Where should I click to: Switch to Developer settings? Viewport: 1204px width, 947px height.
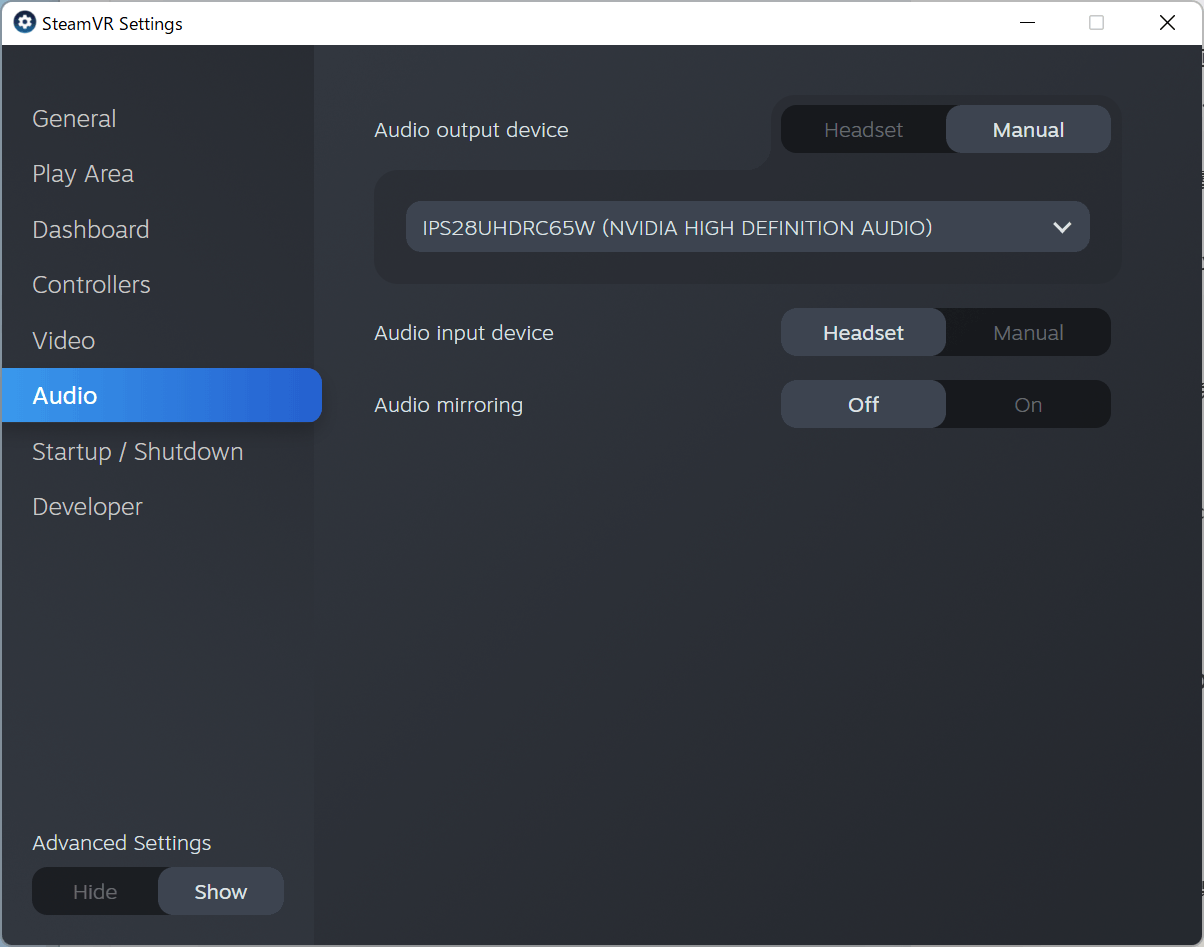[87, 507]
